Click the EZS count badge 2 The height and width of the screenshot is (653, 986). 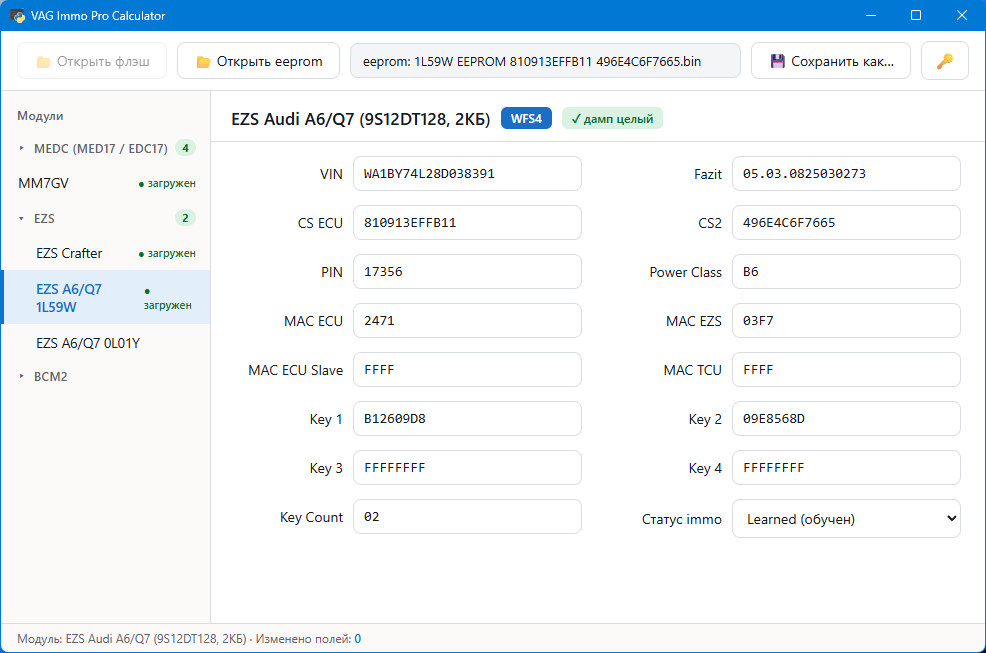[x=185, y=218]
